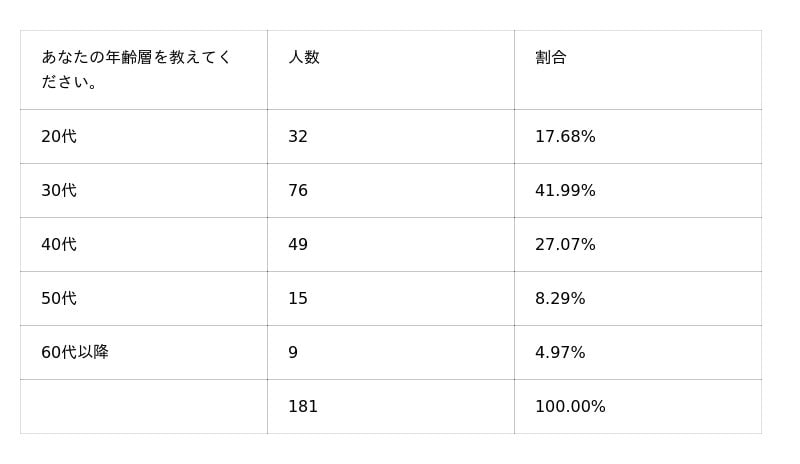Click the age question header cell
Image resolution: width=800 pixels, height=464 pixels.
click(x=136, y=69)
